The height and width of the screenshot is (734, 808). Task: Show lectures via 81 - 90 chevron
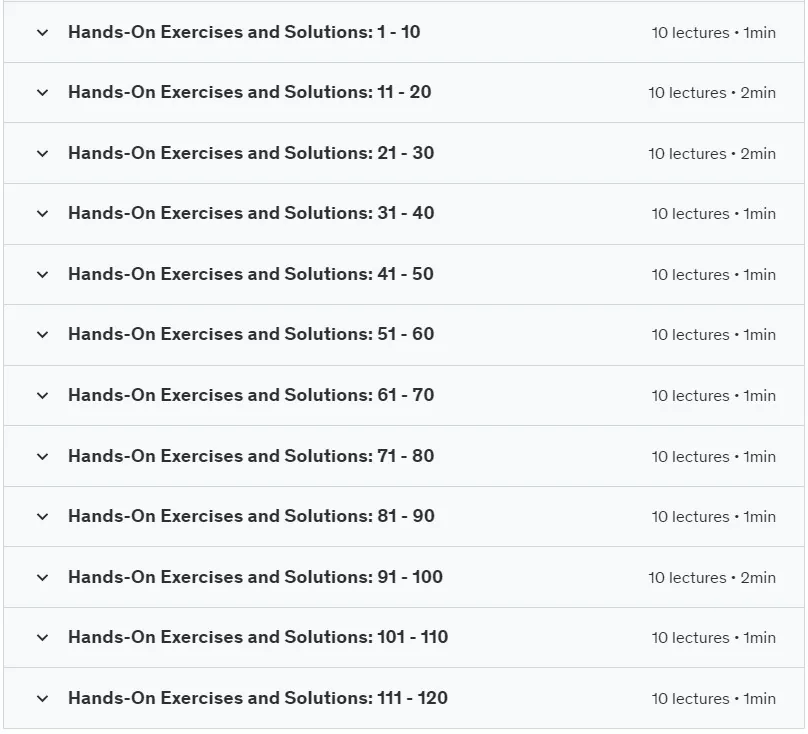pyautogui.click(x=43, y=516)
